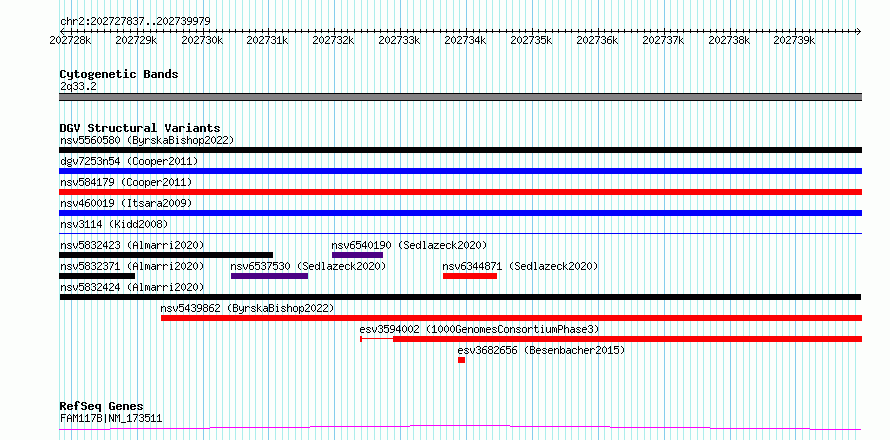Screen dimensions: 890x440
Task: Click the chr2:202727837..202739979 coordinate text
Action: coord(135,21)
